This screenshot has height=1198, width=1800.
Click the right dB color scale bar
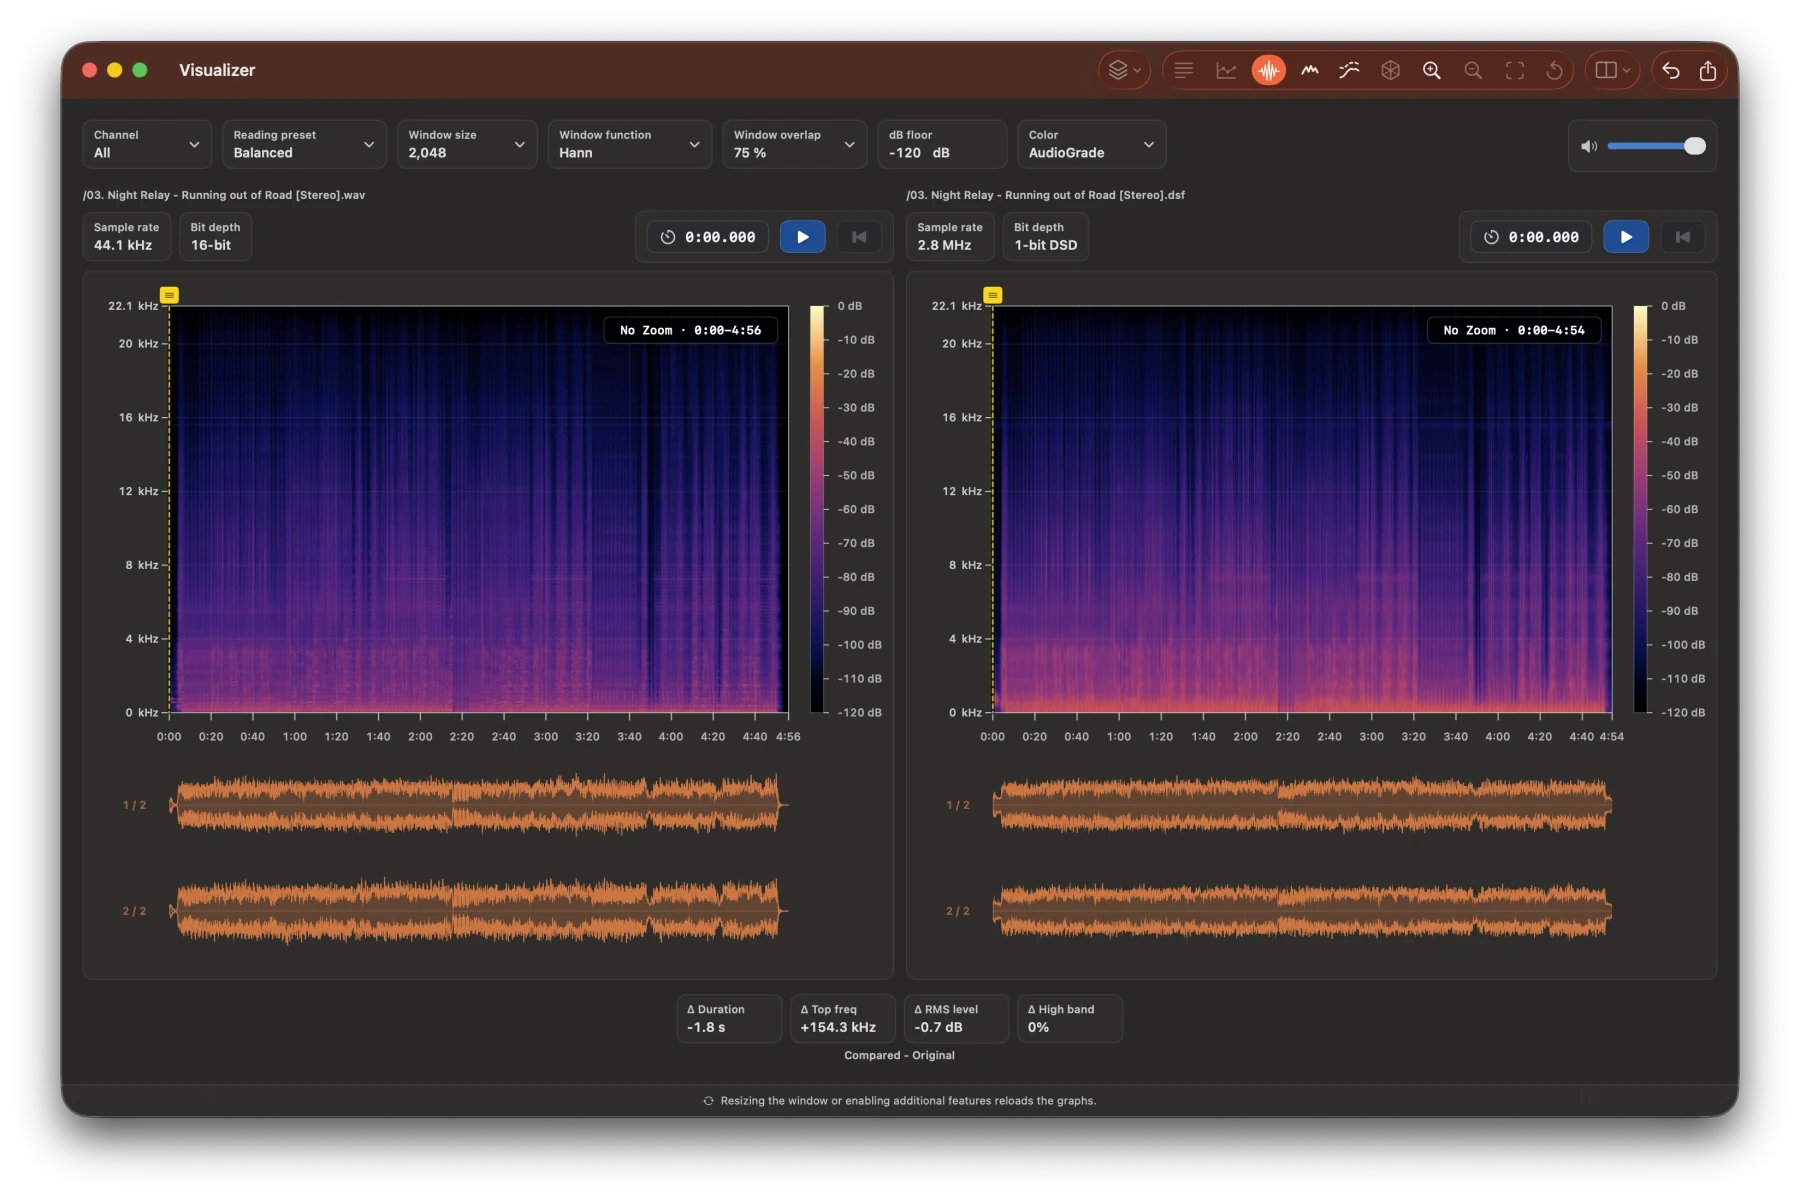(1641, 509)
